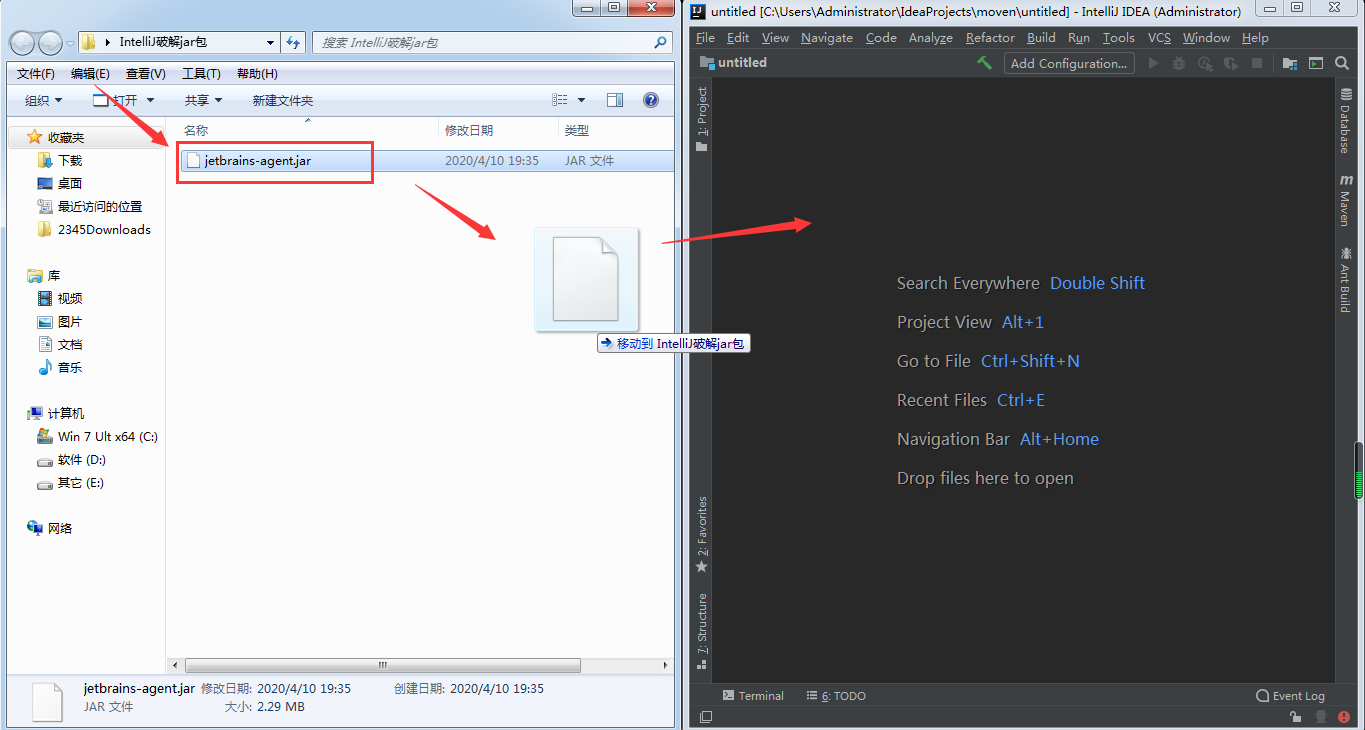1365x730 pixels.
Task: Toggle tool window bars icon in status bar
Action: tap(706, 717)
